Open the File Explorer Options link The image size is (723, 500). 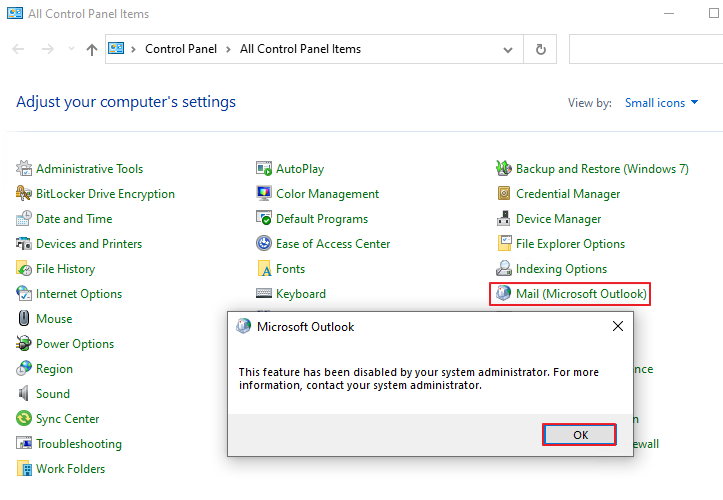coord(570,244)
